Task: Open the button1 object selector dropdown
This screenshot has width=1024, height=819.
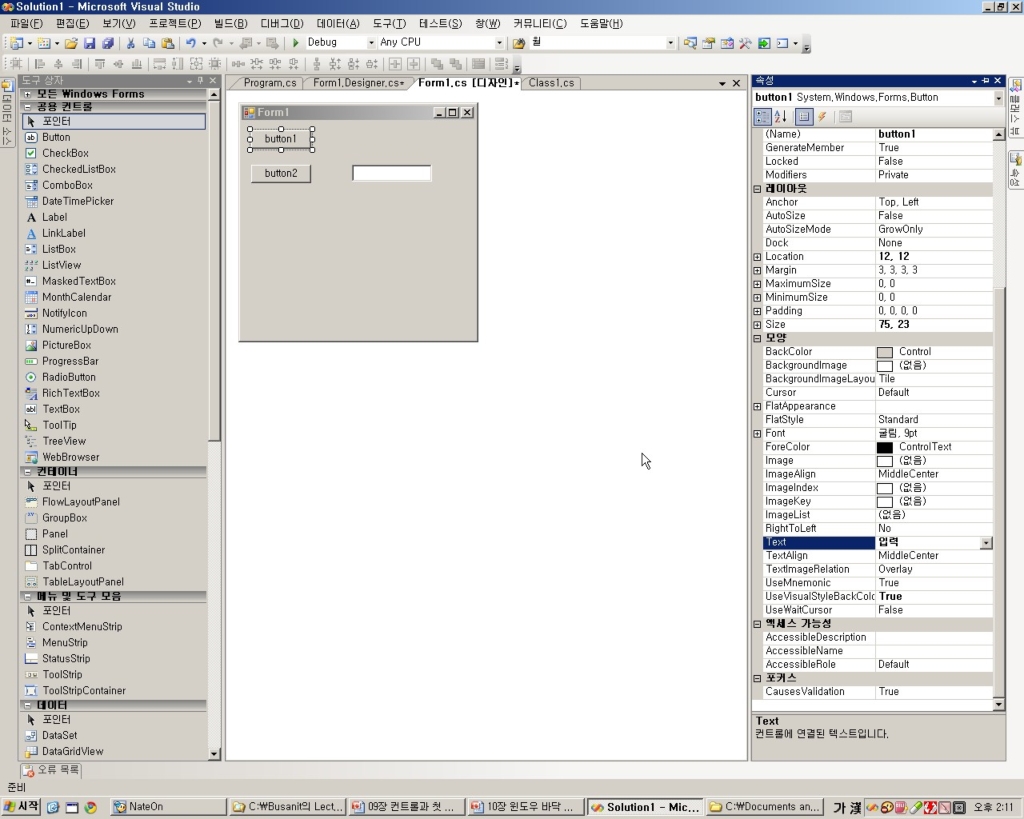Action: (998, 98)
